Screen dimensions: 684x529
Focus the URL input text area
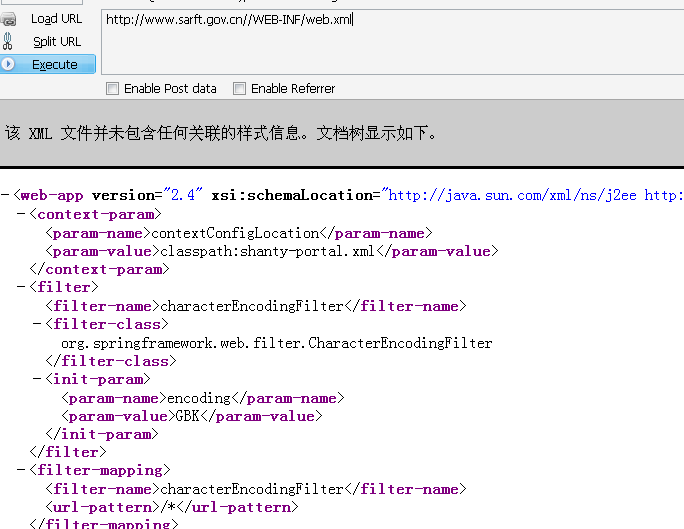393,42
